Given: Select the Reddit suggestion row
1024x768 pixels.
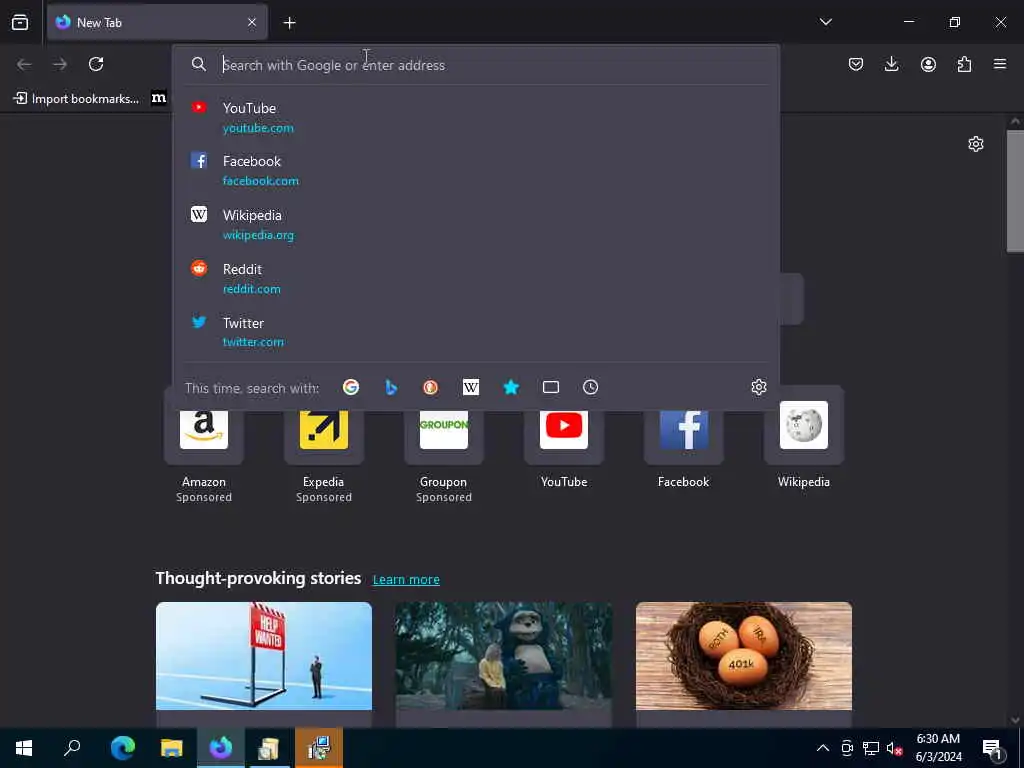Looking at the screenshot, I should click(476, 278).
